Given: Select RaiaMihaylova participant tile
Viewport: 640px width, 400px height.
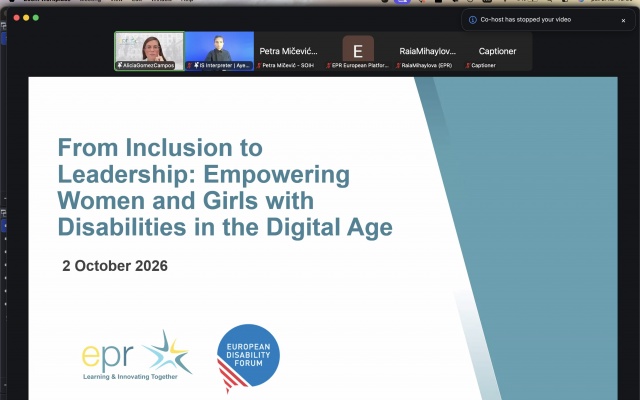Looking at the screenshot, I should coord(427,51).
